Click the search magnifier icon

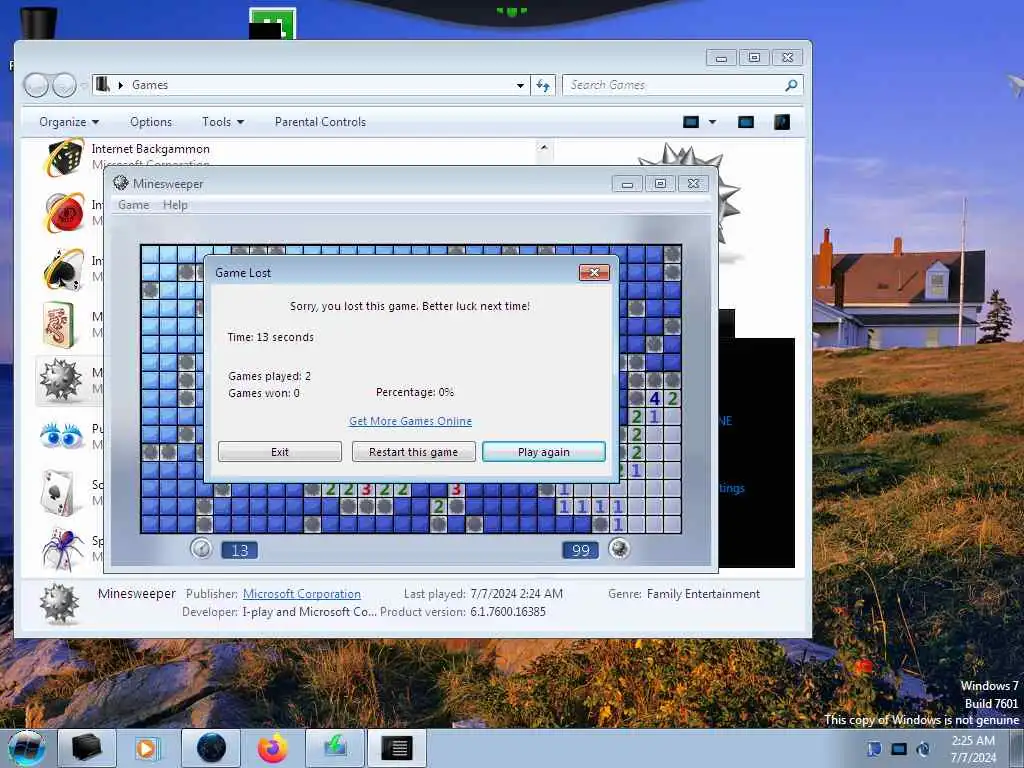click(792, 85)
